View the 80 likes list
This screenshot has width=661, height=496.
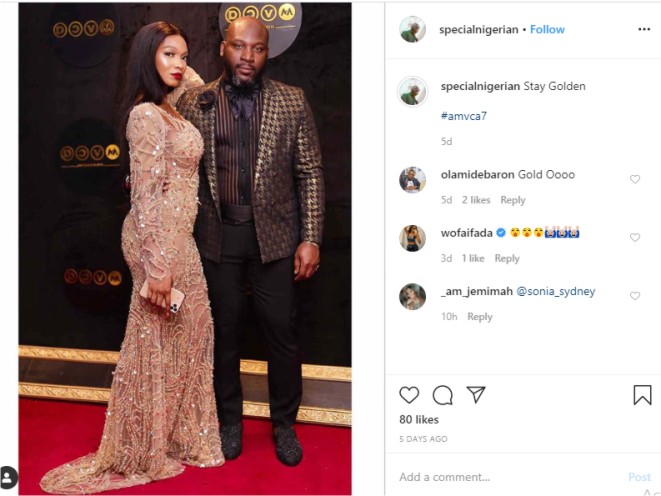coord(419,419)
